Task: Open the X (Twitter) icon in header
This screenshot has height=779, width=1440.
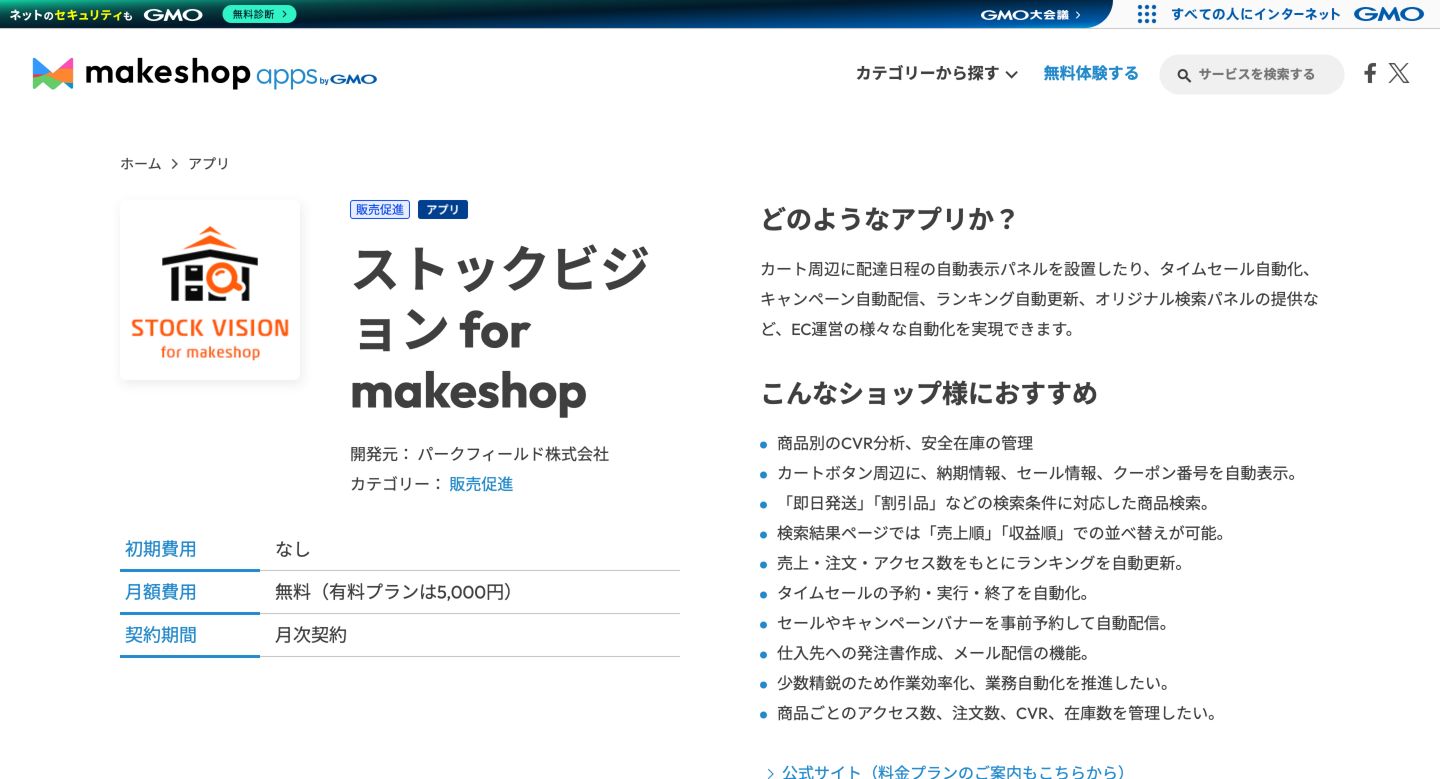Action: [x=1399, y=73]
